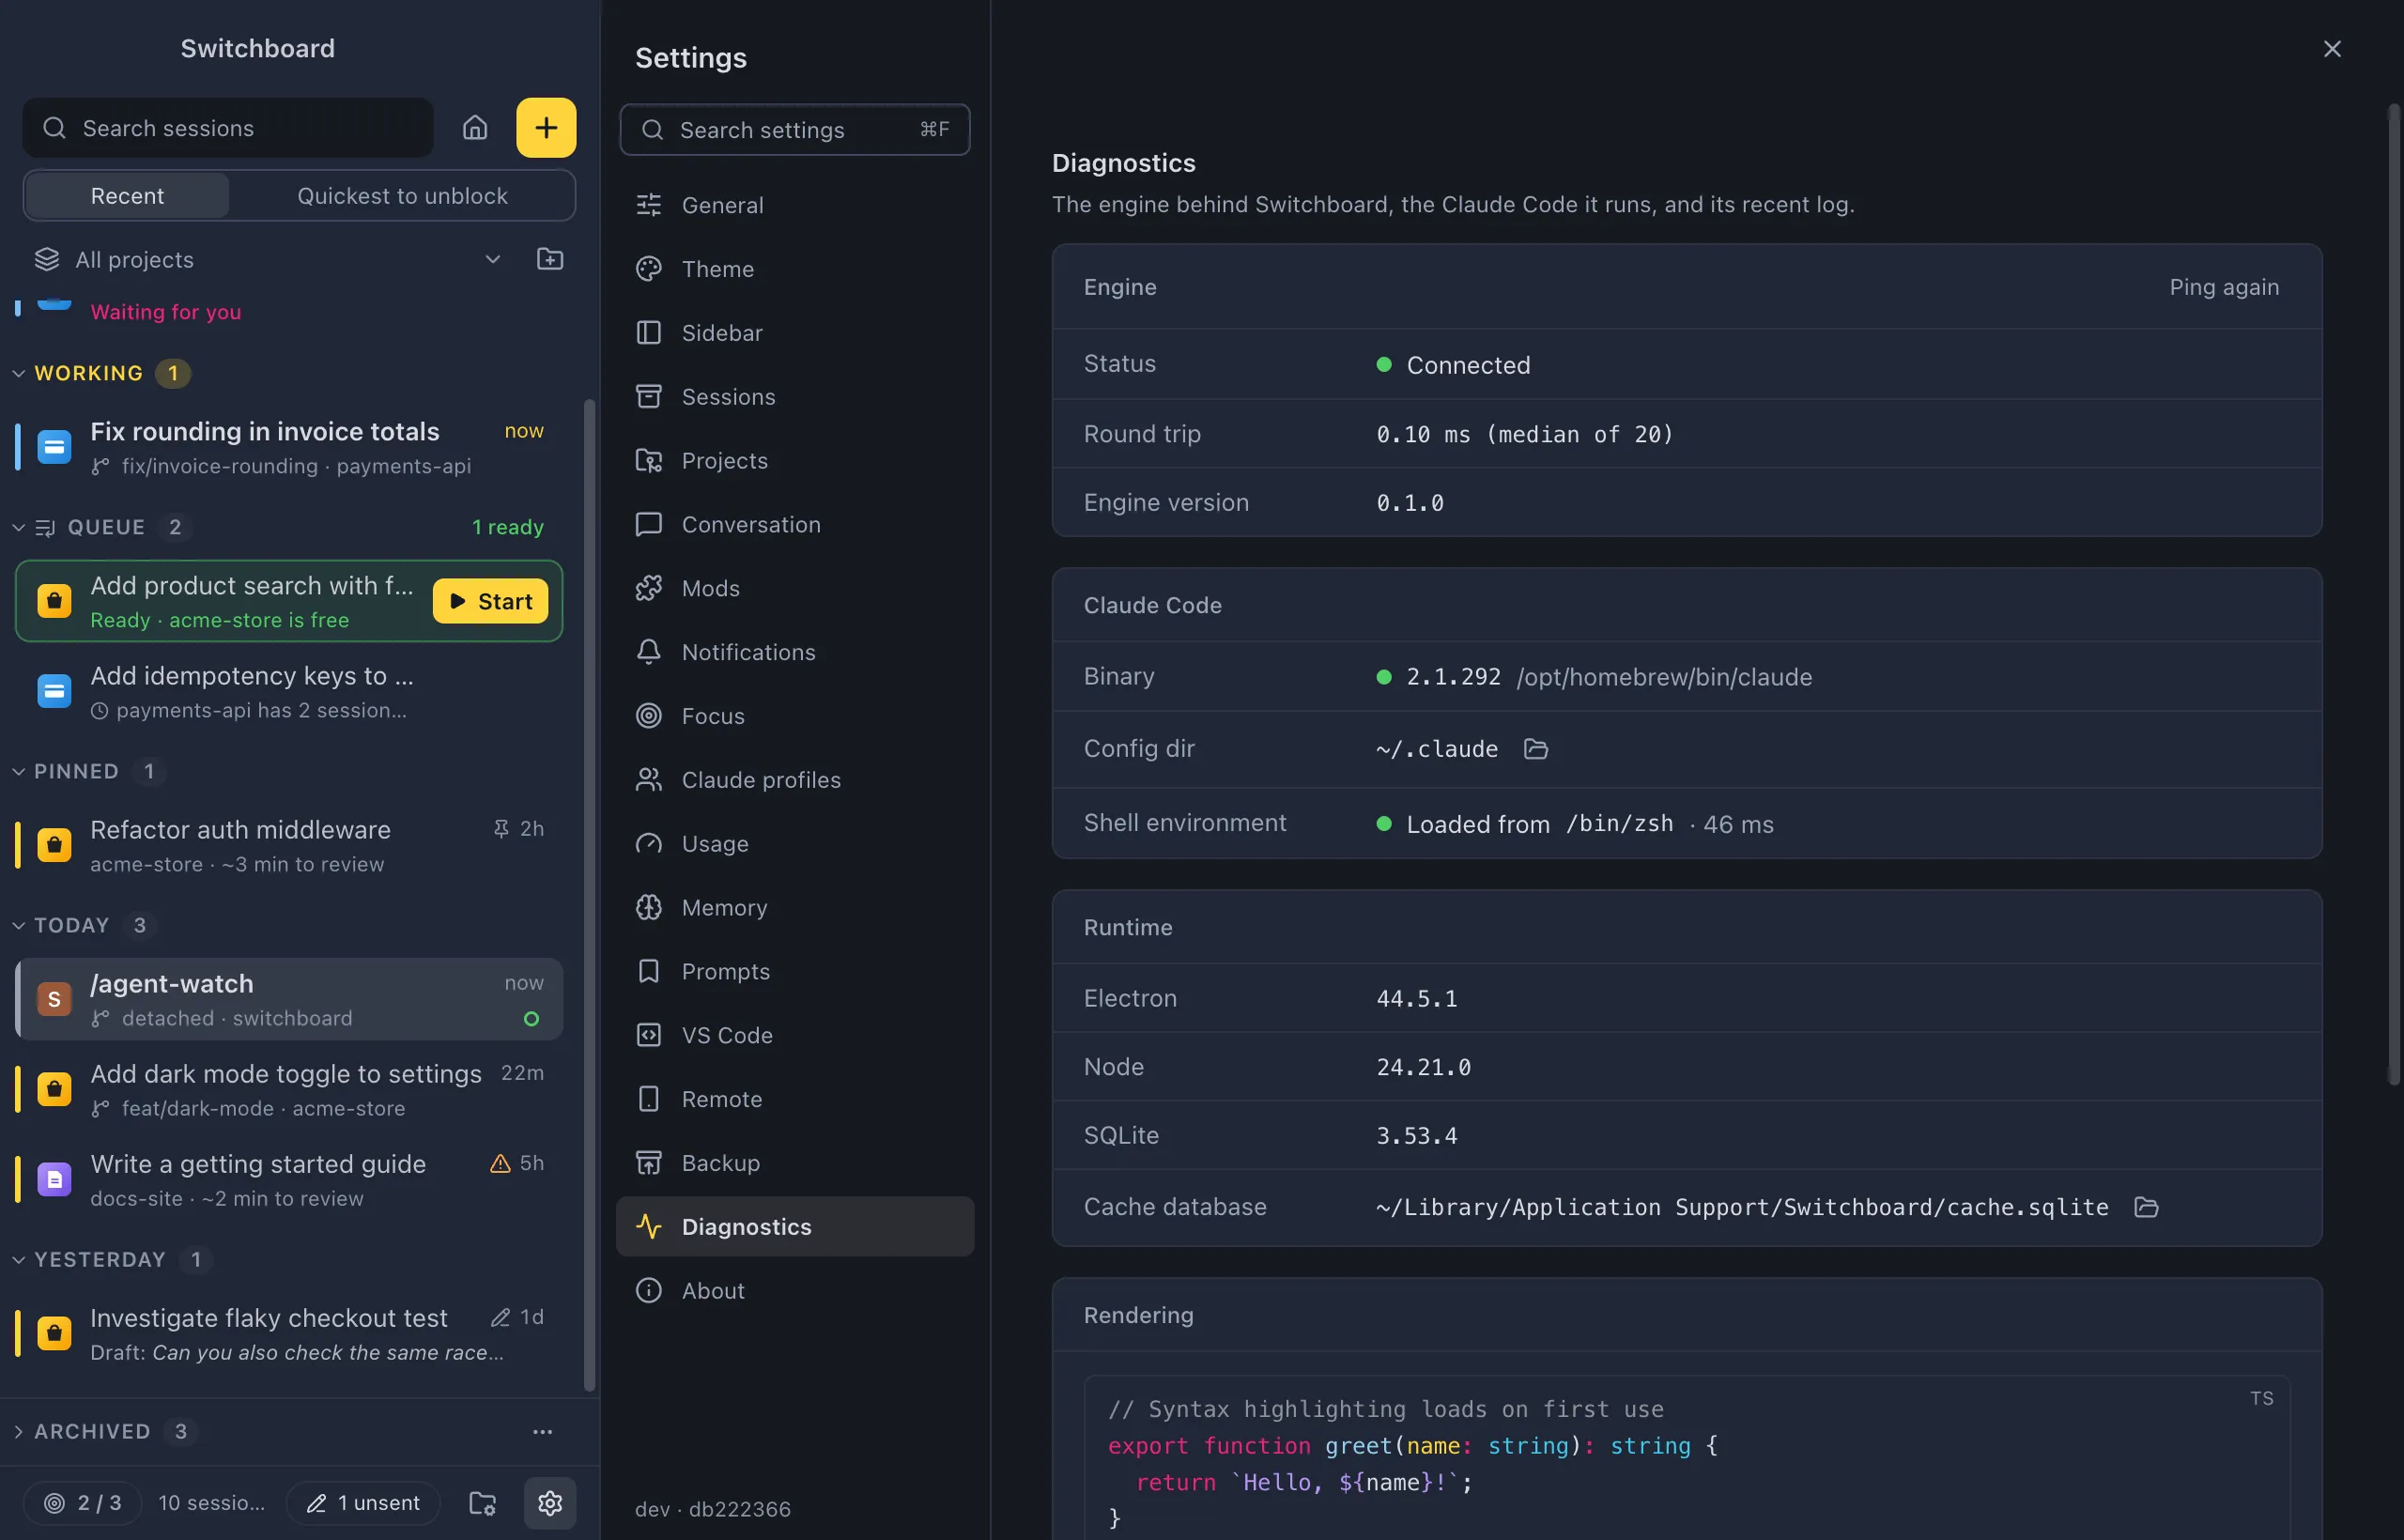Click the settings panel vertical scrollbar

tap(2394, 594)
